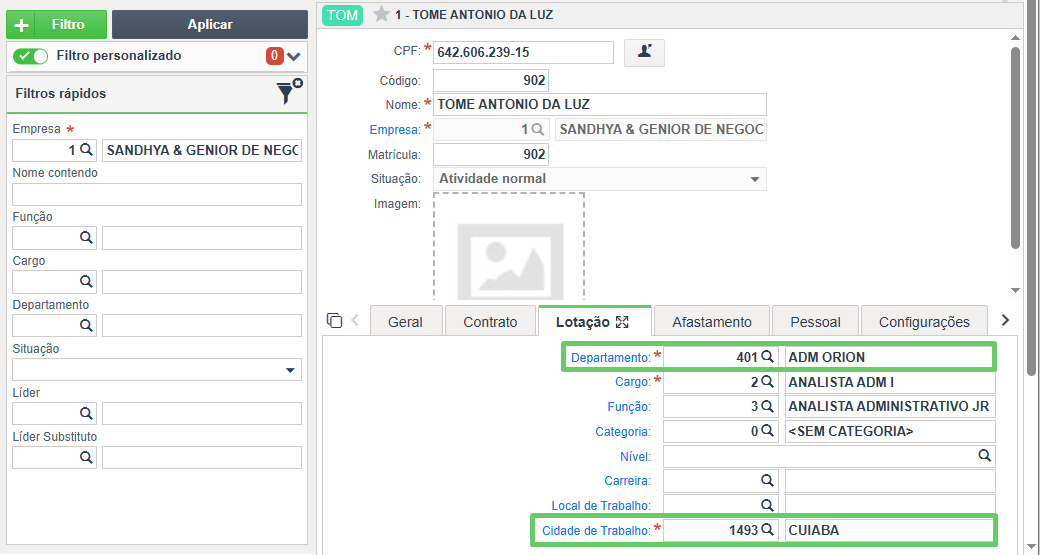
Task: Click the form vertical scrollbar thumb
Action: point(1015,148)
